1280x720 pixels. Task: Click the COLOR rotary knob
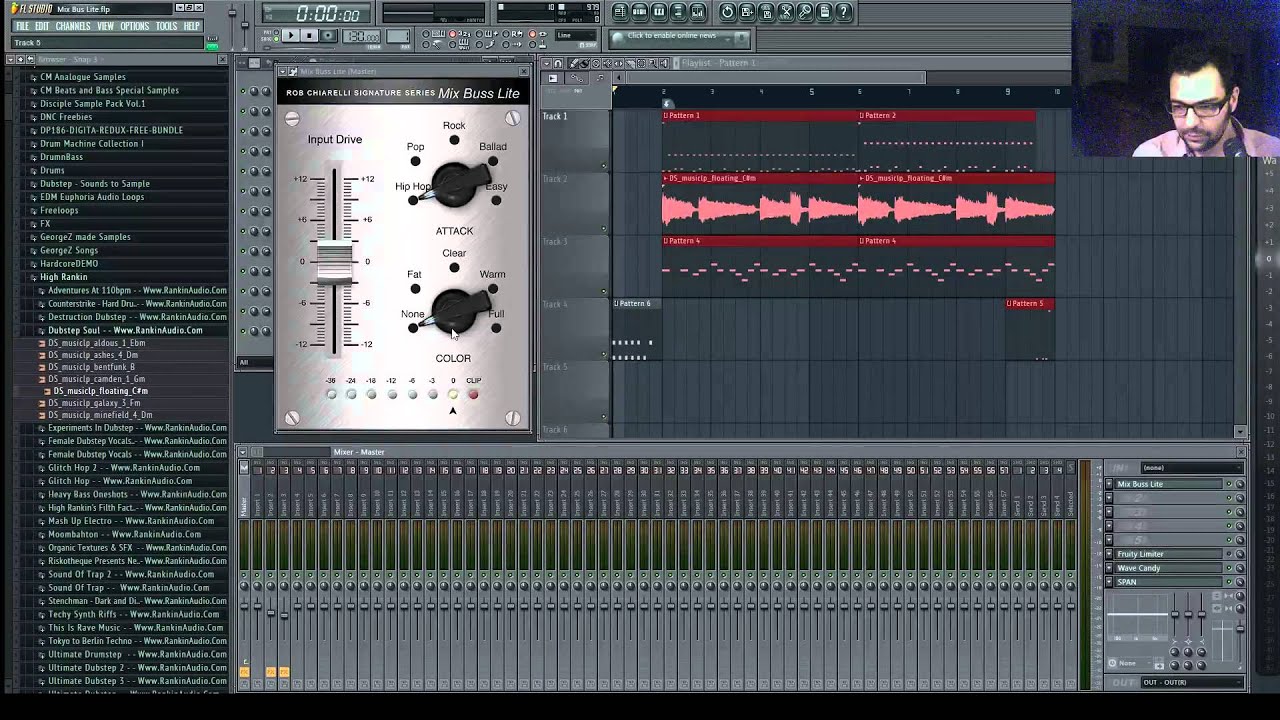click(455, 312)
